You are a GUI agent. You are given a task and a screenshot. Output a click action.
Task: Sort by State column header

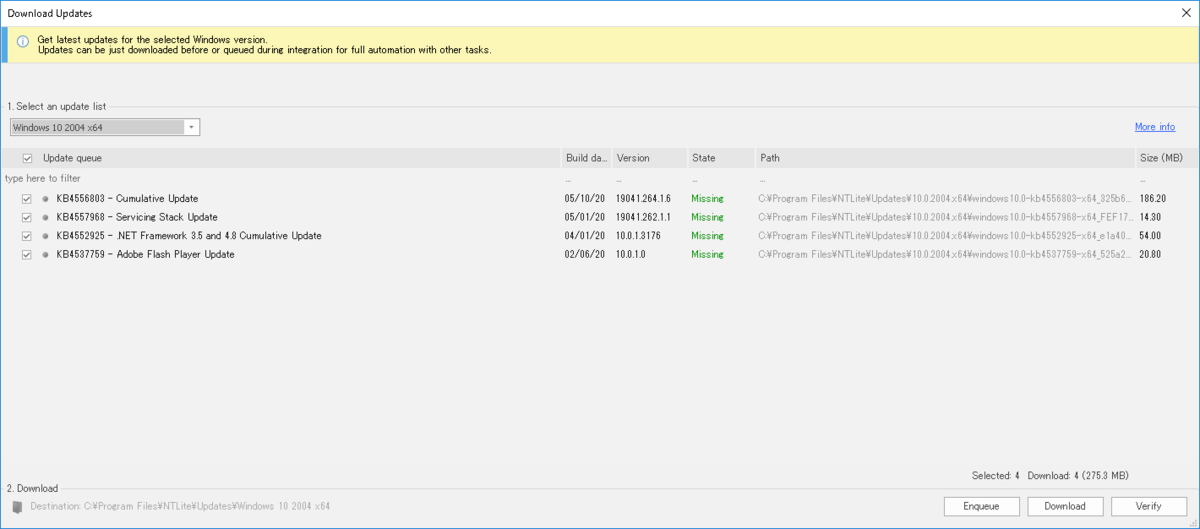coord(703,158)
